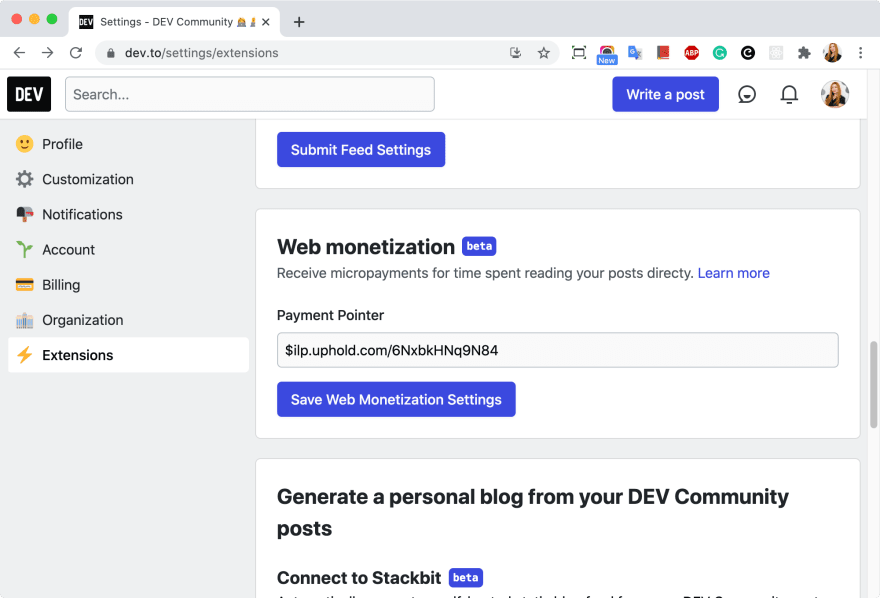Click the DEV logo home icon
The height and width of the screenshot is (598, 880).
29,94
